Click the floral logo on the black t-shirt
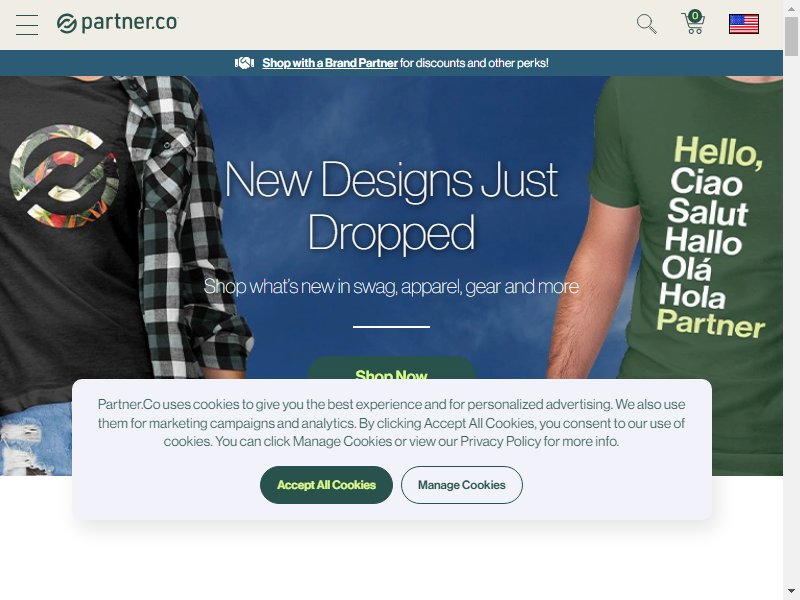Viewport: 800px width, 600px height. [x=64, y=176]
